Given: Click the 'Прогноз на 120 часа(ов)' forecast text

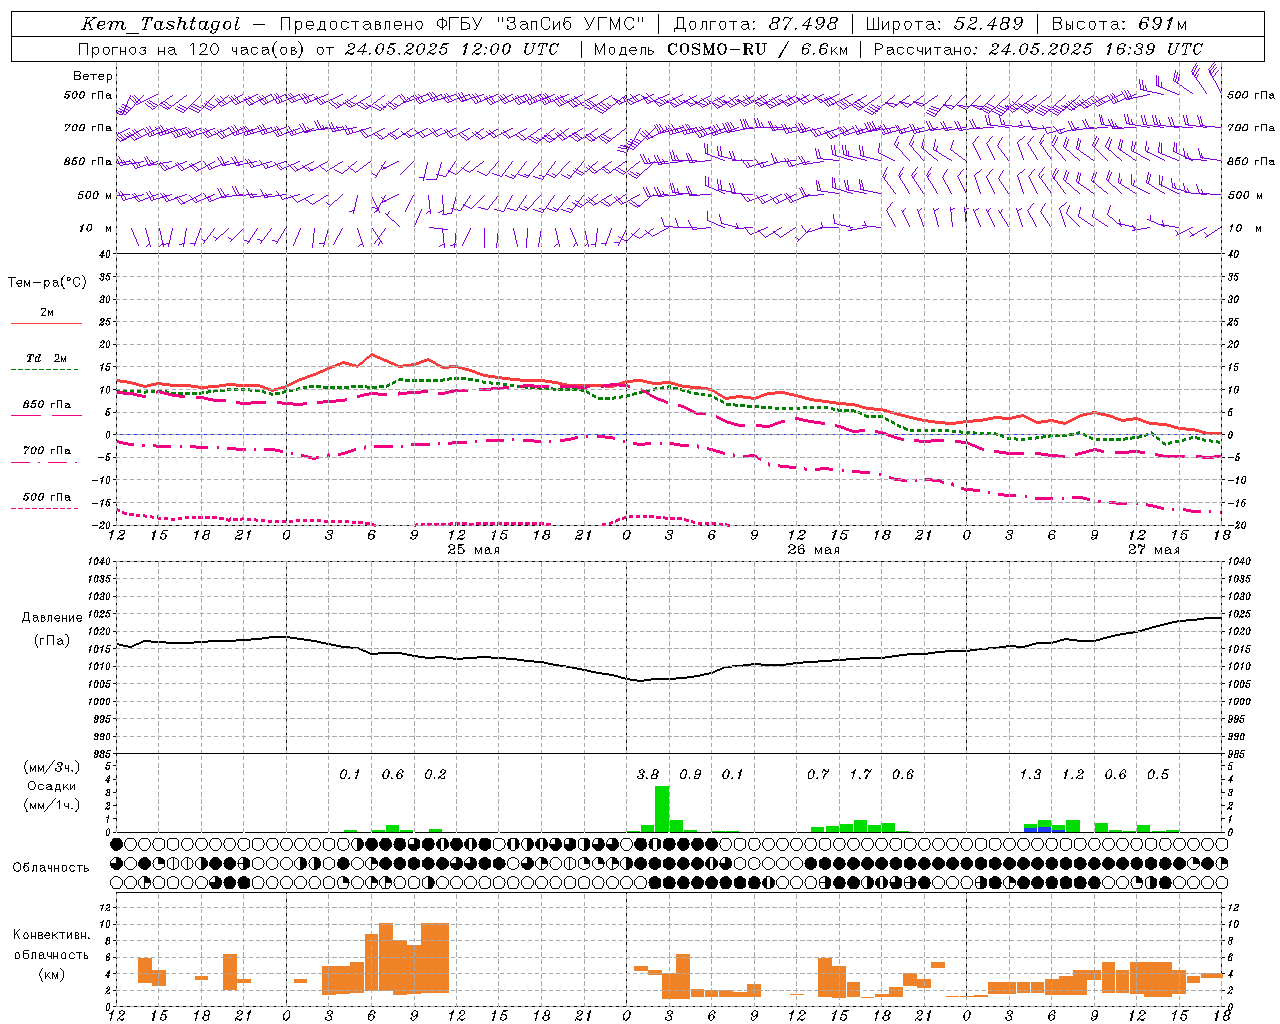Looking at the screenshot, I should 193,49.
